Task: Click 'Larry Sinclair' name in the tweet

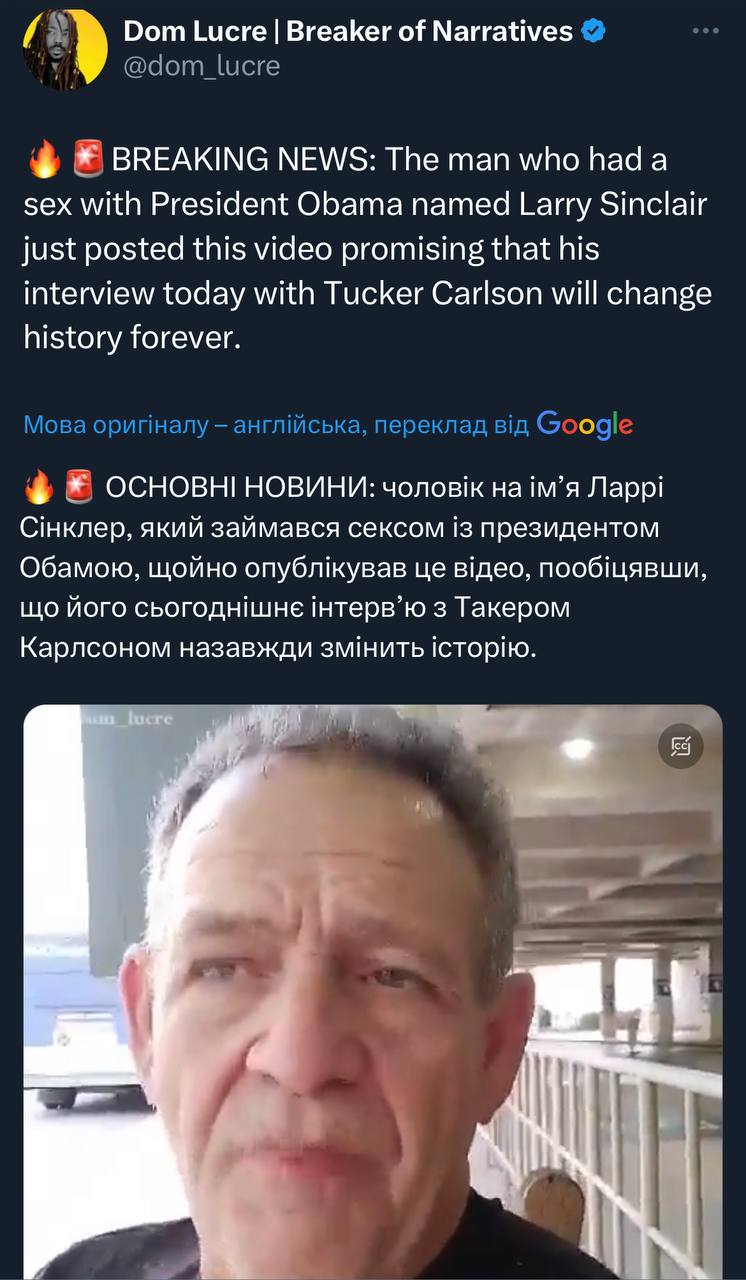Action: click(613, 205)
